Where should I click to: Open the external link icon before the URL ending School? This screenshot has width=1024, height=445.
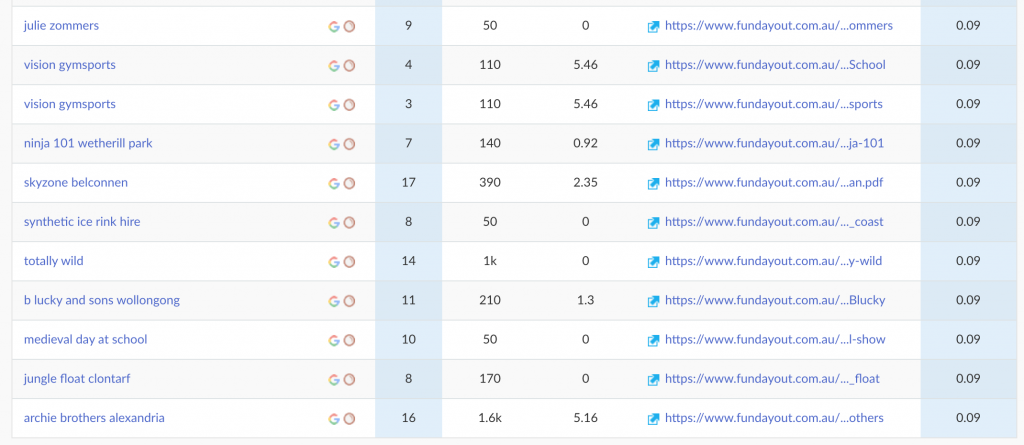tap(653, 66)
